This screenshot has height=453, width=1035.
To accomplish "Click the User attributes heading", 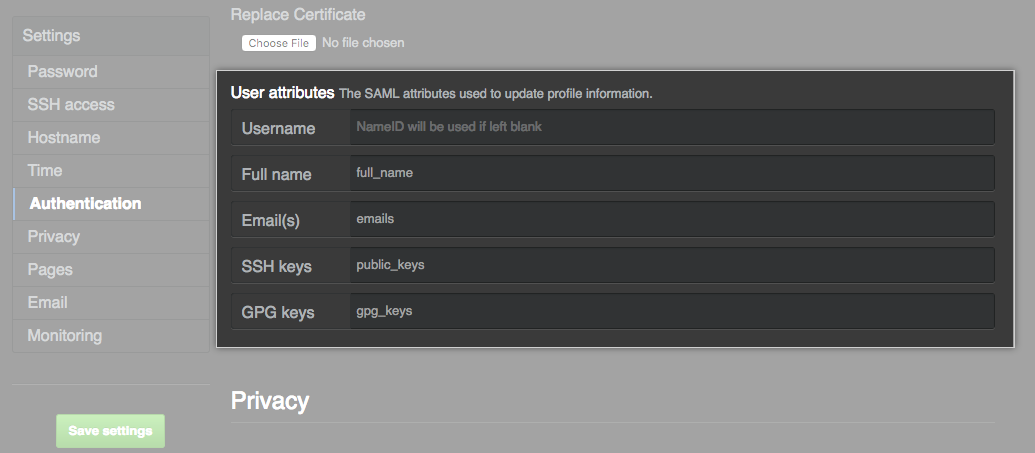I will click(283, 93).
